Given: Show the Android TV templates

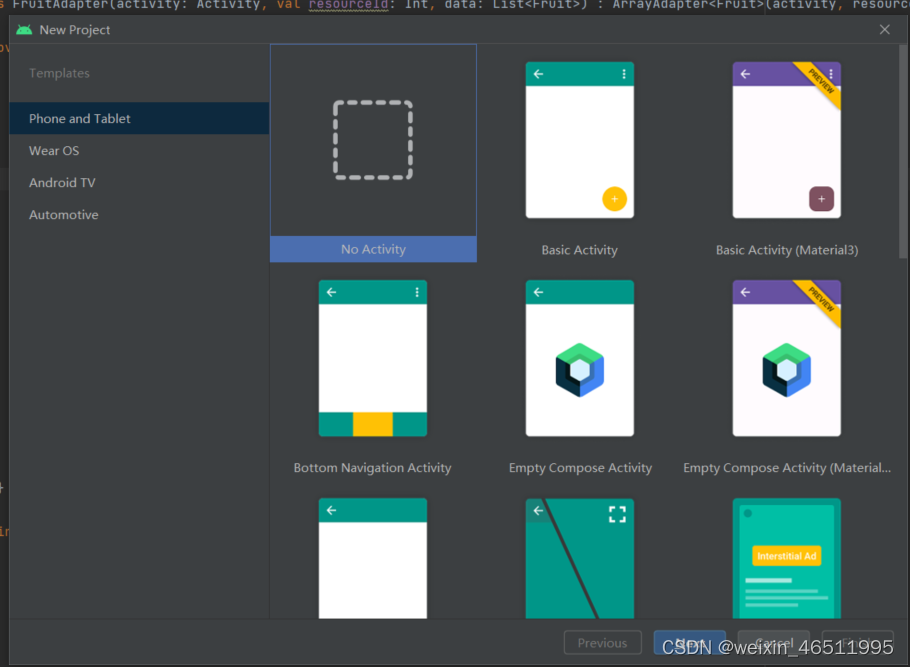Looking at the screenshot, I should (139, 182).
